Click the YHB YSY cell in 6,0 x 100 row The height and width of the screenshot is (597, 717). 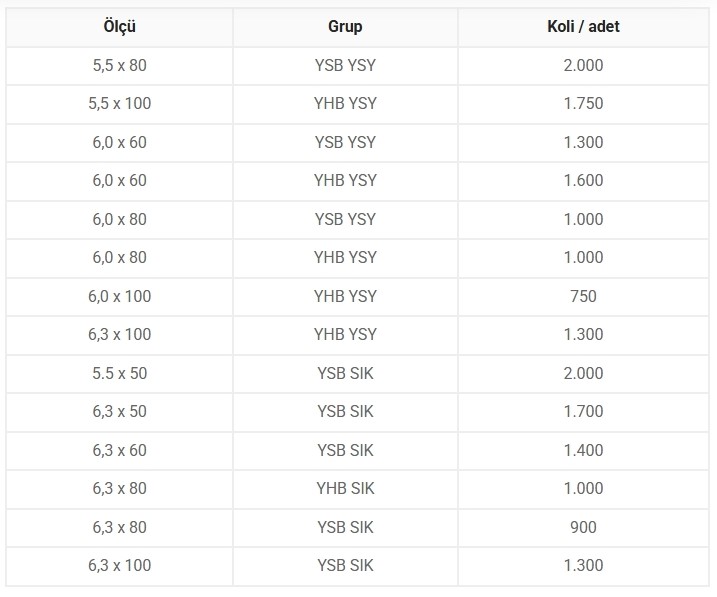(345, 296)
